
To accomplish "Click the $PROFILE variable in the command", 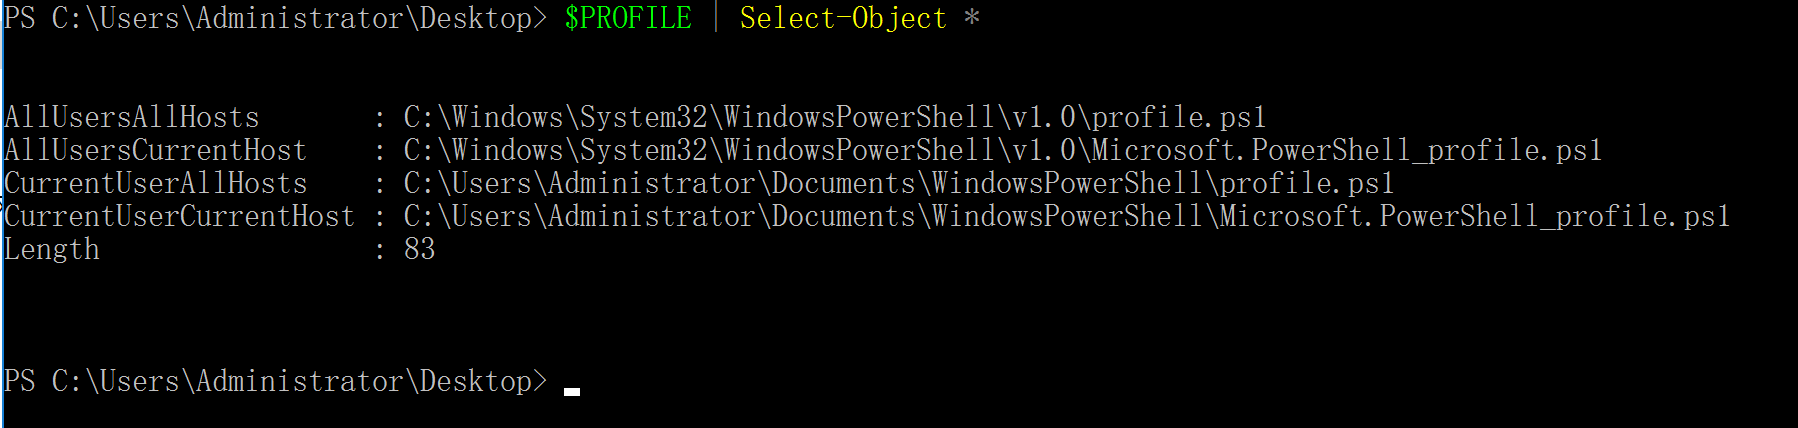I will pos(627,18).
